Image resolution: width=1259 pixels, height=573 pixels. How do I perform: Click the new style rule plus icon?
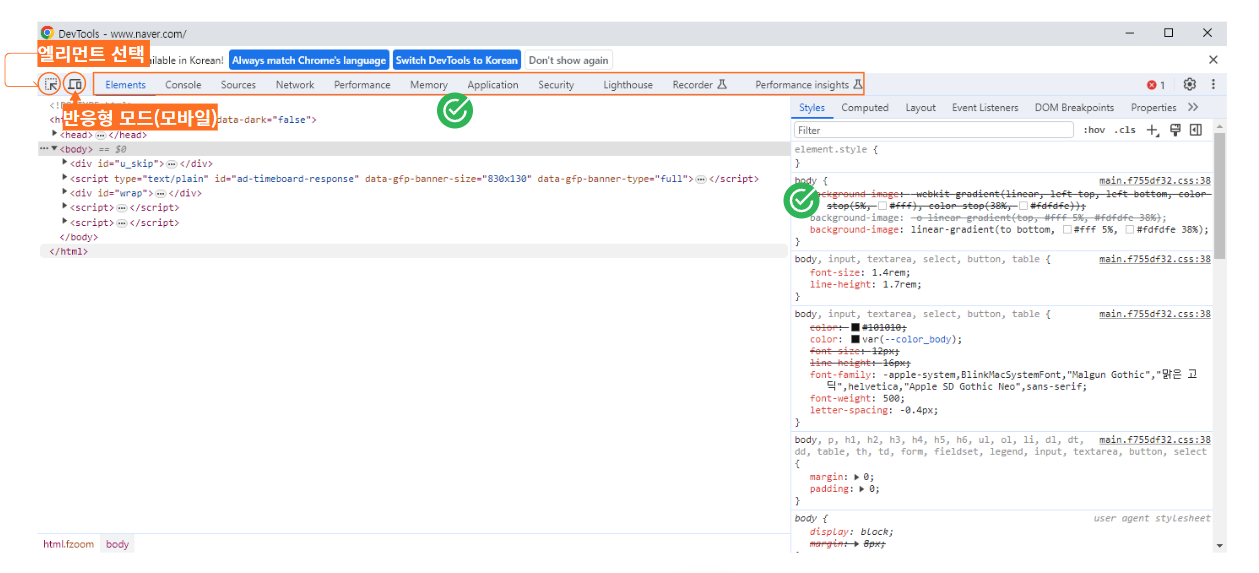1153,130
